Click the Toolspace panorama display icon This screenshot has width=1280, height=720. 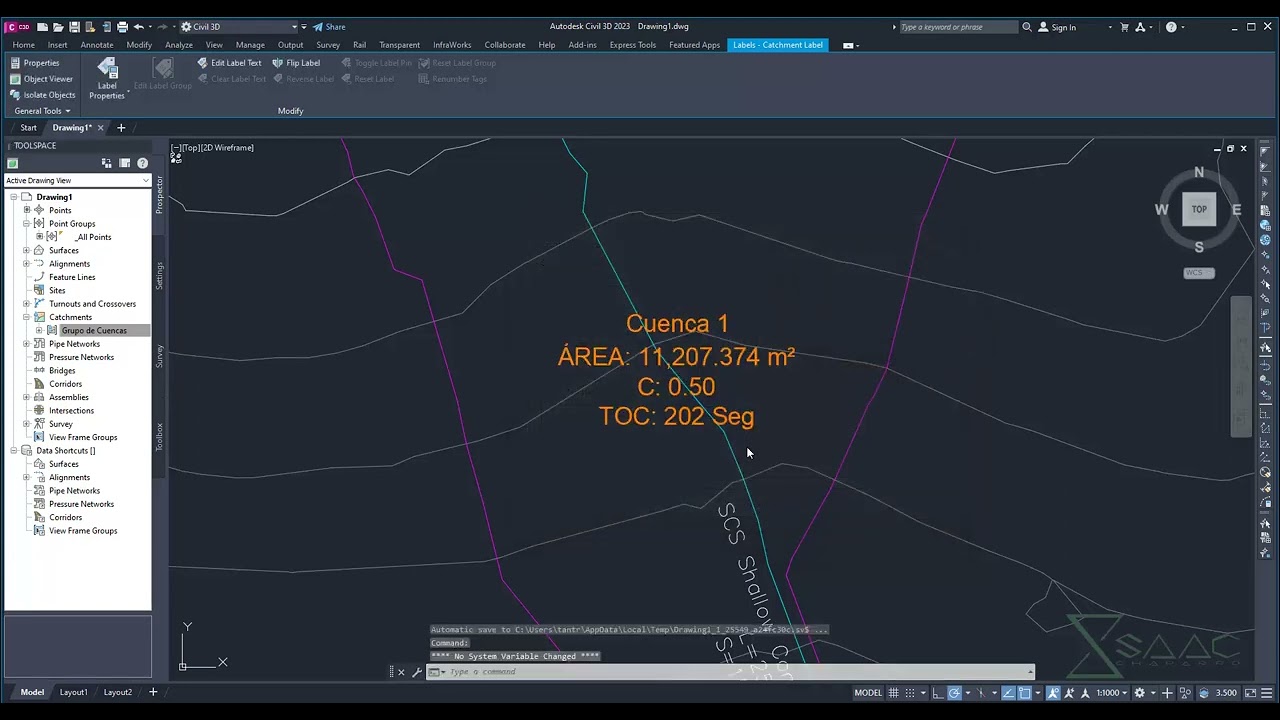tap(124, 163)
